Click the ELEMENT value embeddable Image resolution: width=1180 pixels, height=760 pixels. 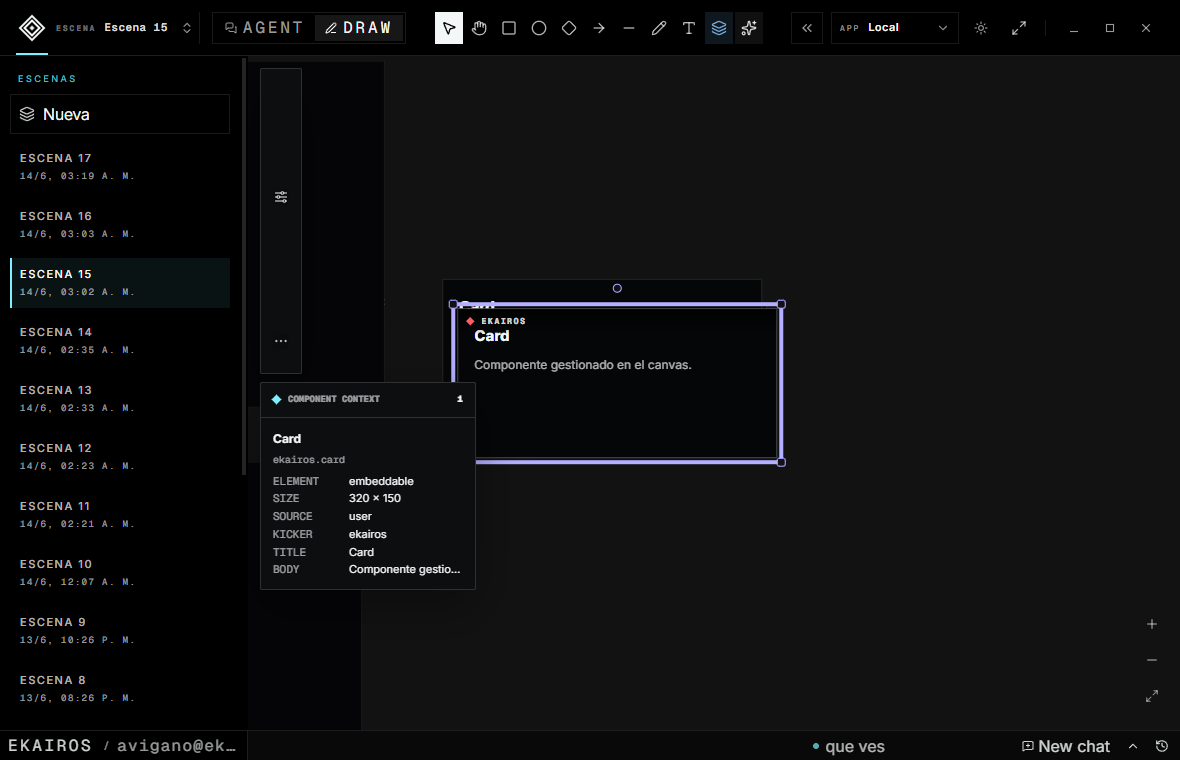(x=381, y=481)
